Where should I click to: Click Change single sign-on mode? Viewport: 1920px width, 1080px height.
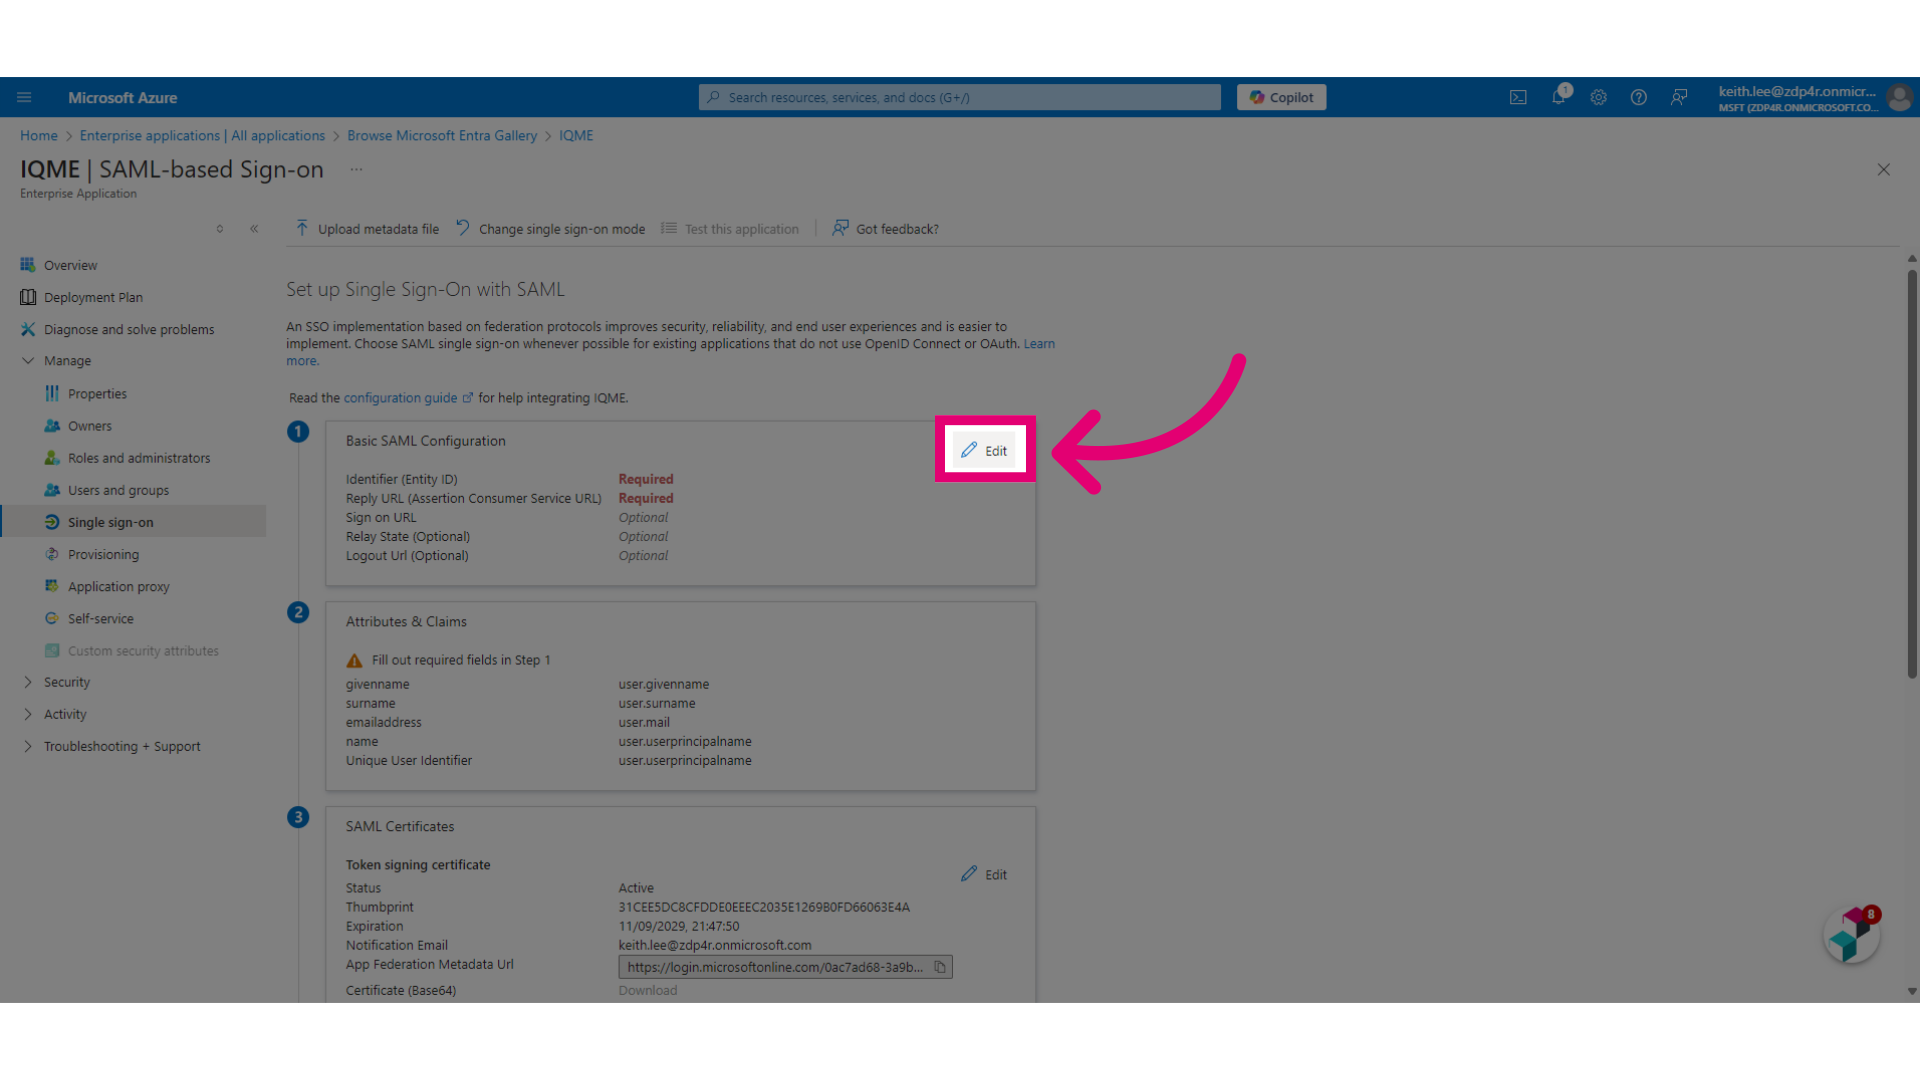[x=550, y=229]
